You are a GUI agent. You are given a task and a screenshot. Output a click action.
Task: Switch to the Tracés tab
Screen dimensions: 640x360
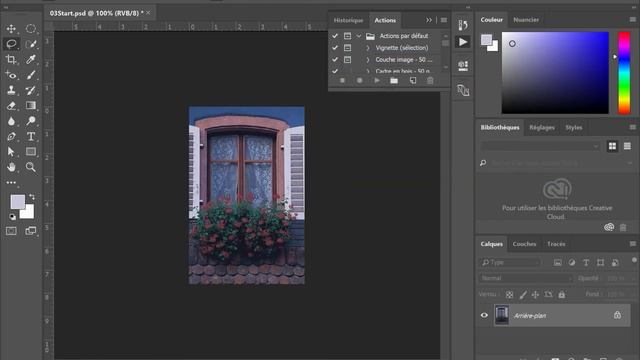(x=556, y=244)
